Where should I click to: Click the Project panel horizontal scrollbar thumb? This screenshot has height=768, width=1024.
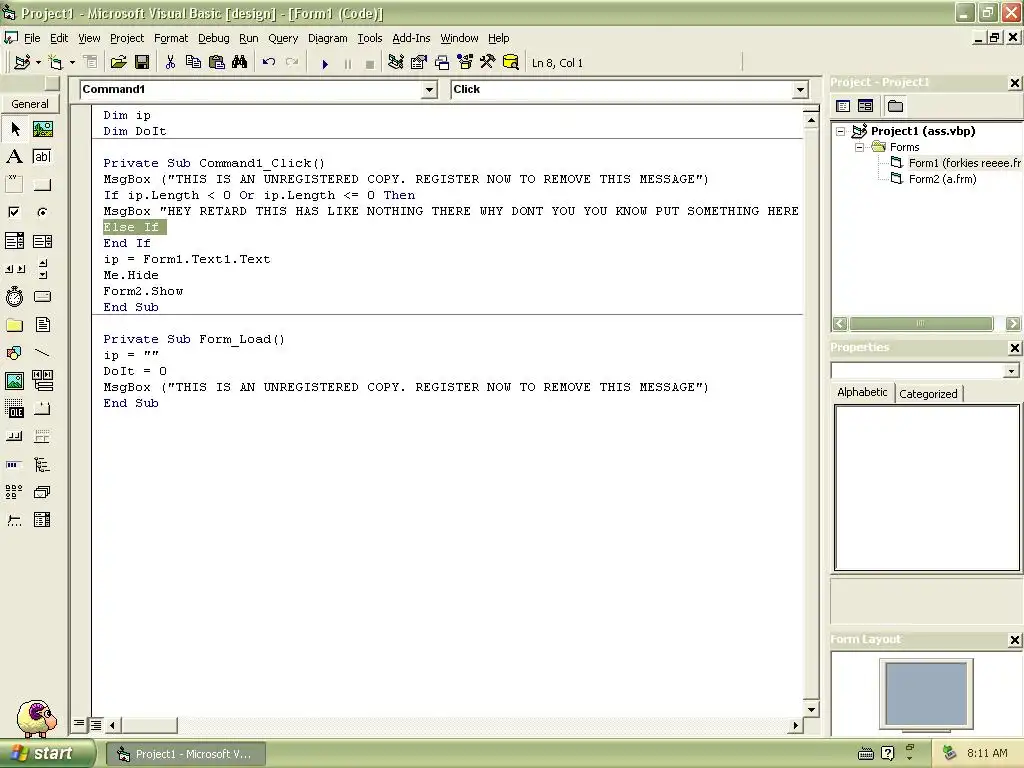[921, 323]
